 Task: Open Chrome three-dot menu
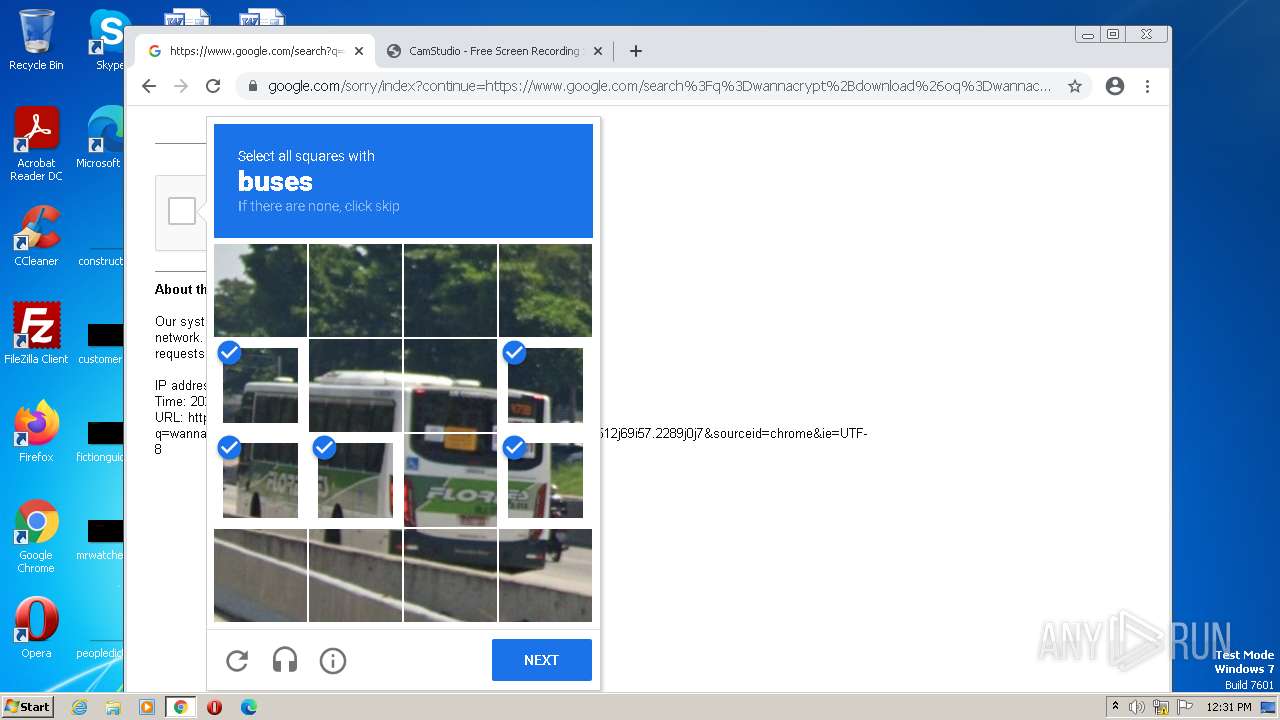1147,86
